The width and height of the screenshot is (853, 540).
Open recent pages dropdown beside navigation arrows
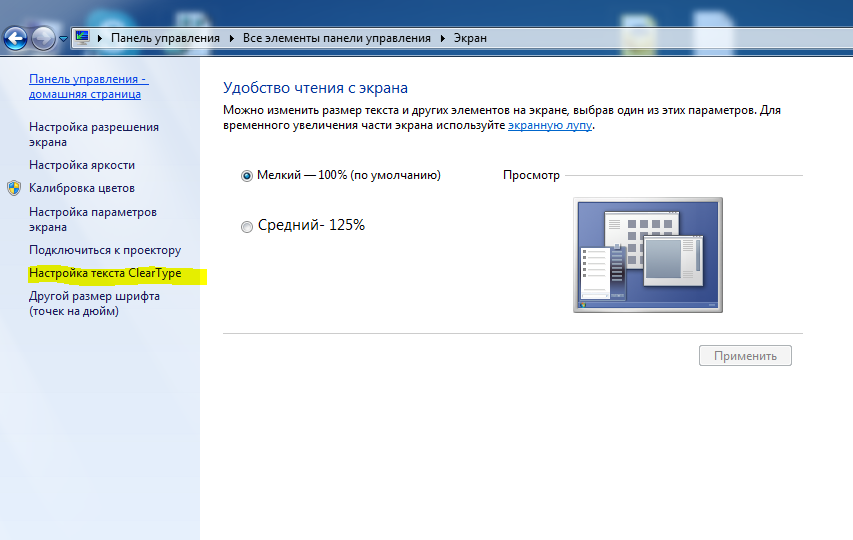click(63, 39)
